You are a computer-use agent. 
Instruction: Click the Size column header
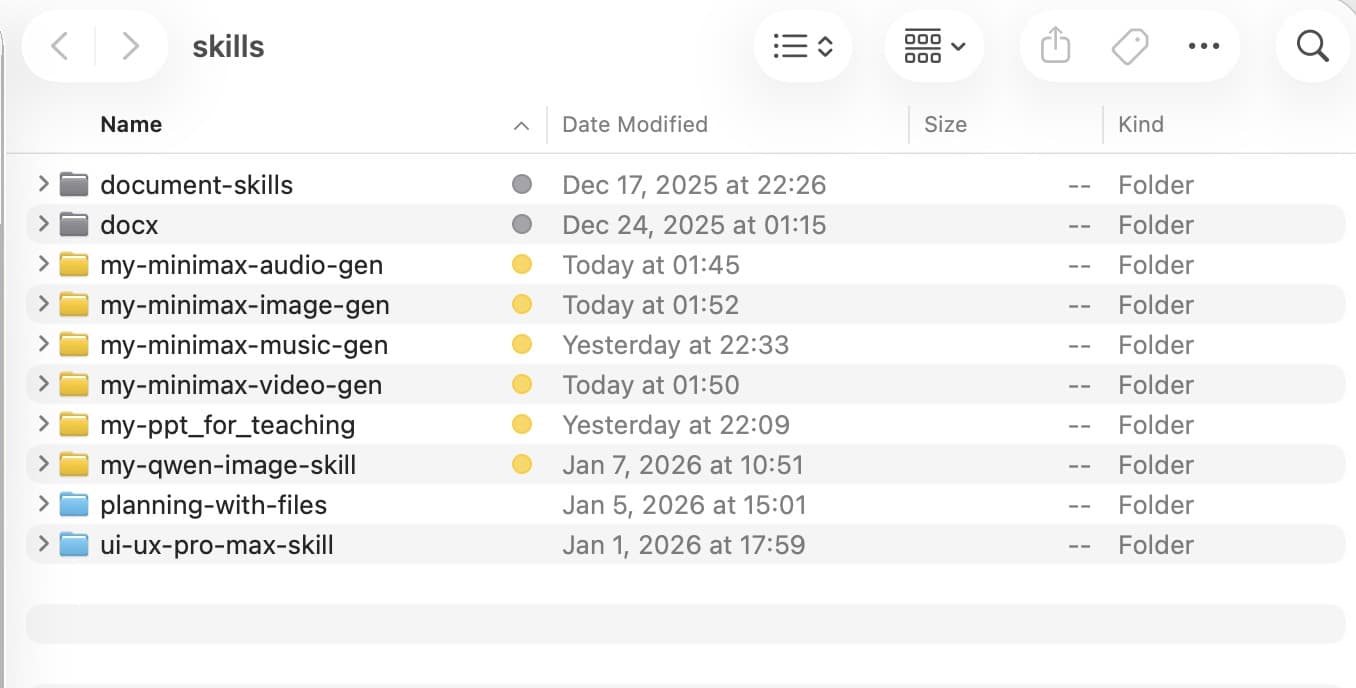tap(945, 125)
